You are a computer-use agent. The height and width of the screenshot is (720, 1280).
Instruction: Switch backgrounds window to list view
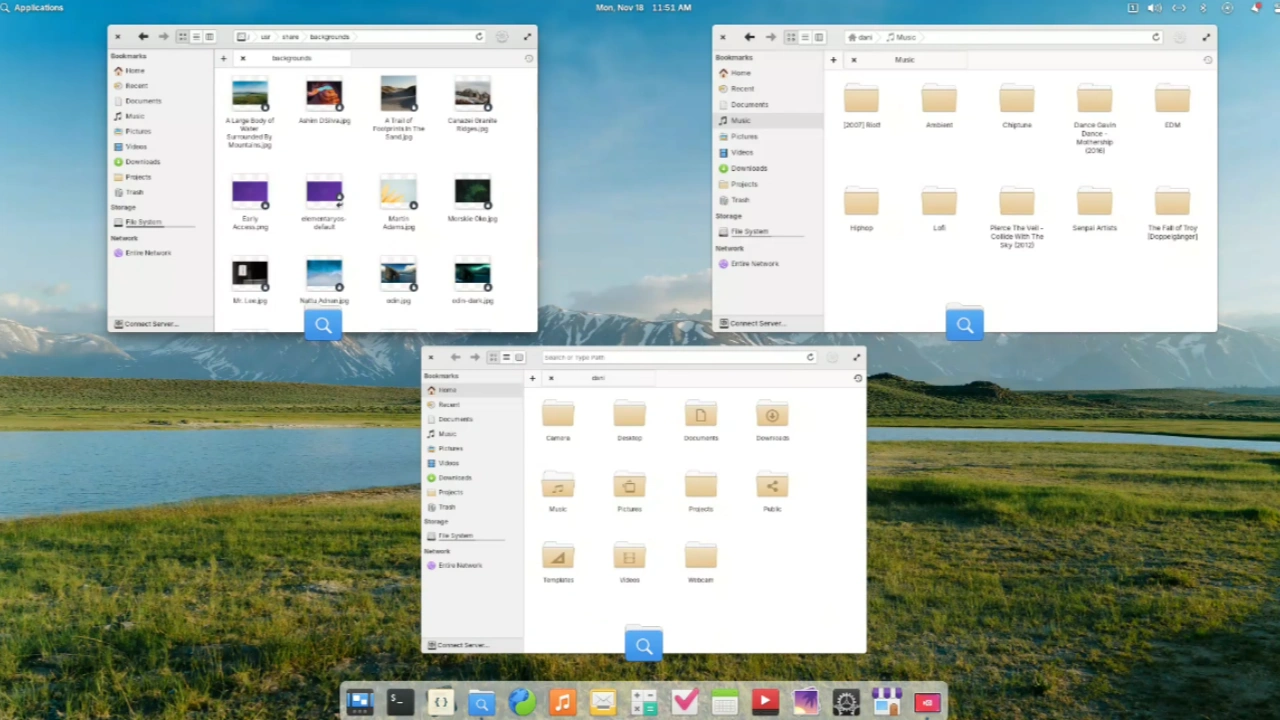click(x=196, y=37)
